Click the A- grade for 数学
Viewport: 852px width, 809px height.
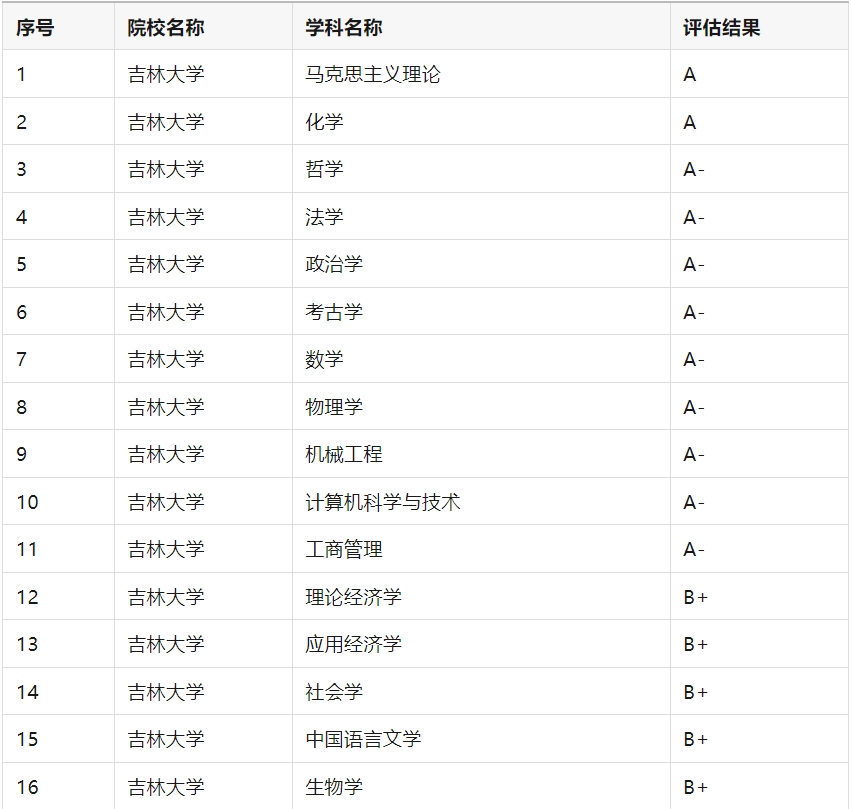[x=694, y=360]
